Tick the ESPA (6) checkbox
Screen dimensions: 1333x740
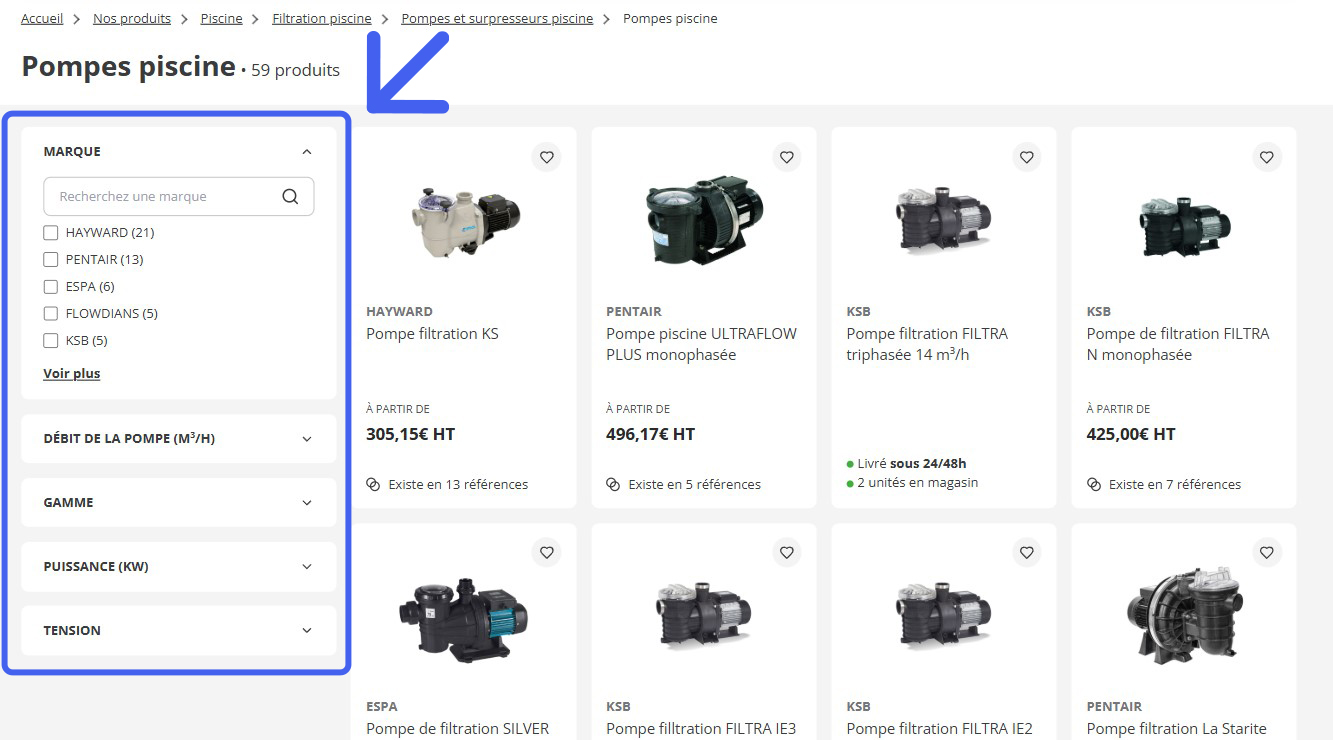[x=51, y=287]
